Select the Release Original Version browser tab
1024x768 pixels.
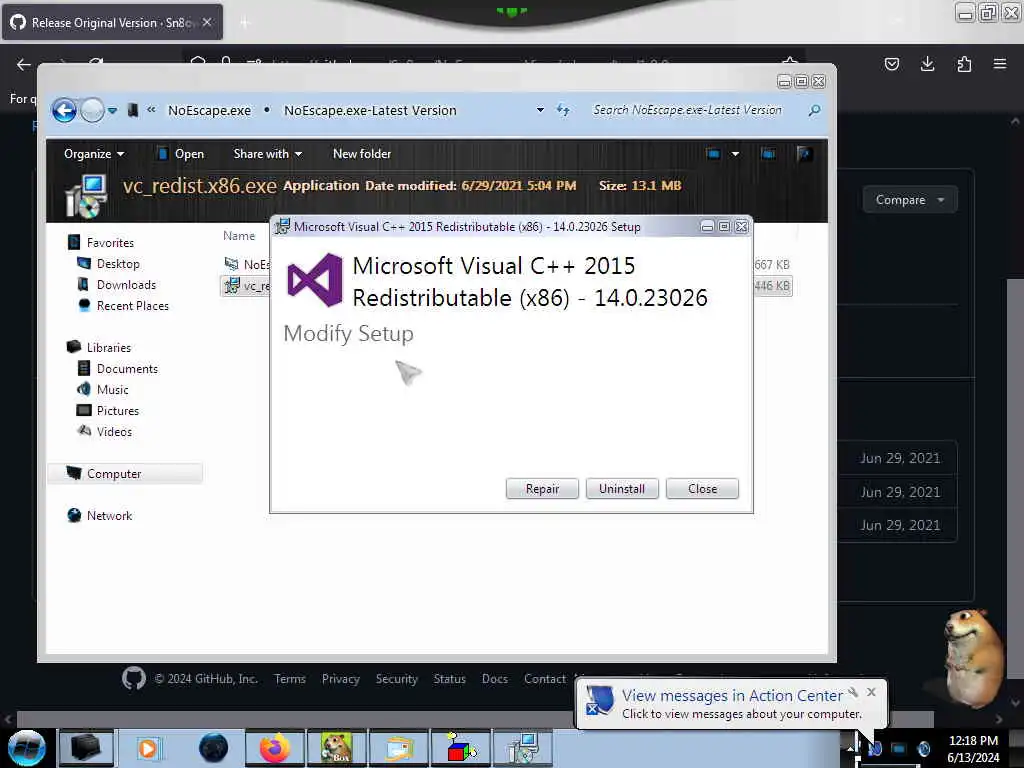pos(112,22)
